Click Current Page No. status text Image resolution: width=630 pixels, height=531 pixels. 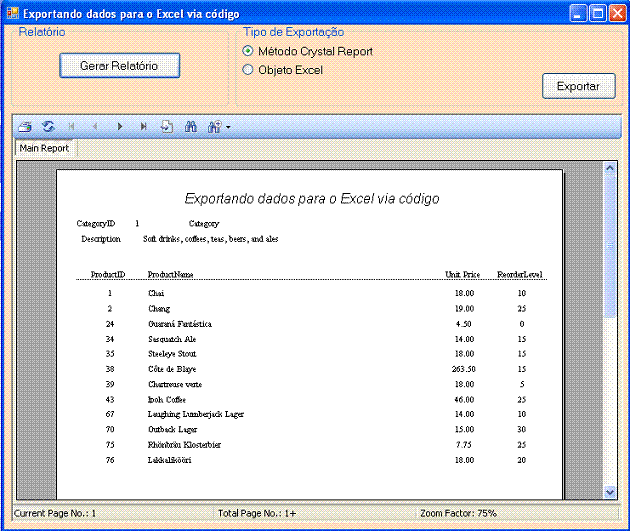[x=55, y=513]
